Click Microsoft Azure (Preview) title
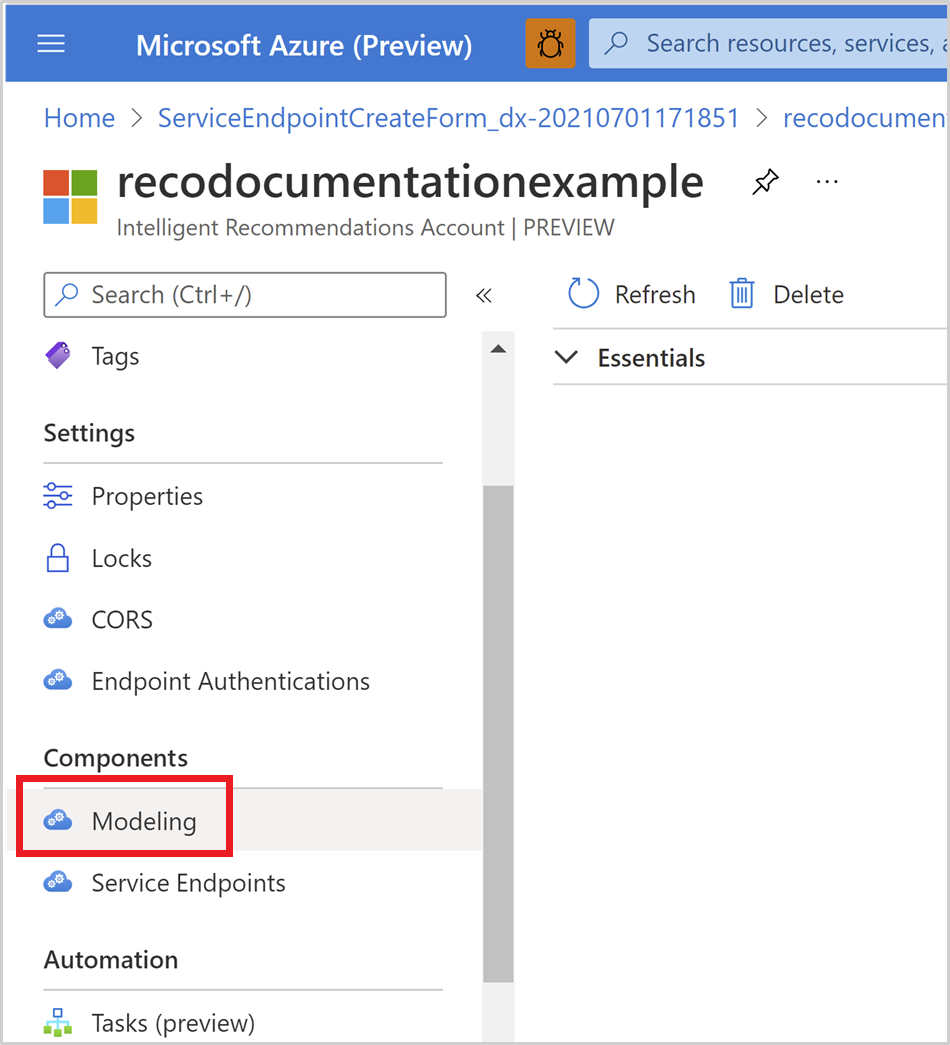The image size is (950, 1045). point(304,45)
